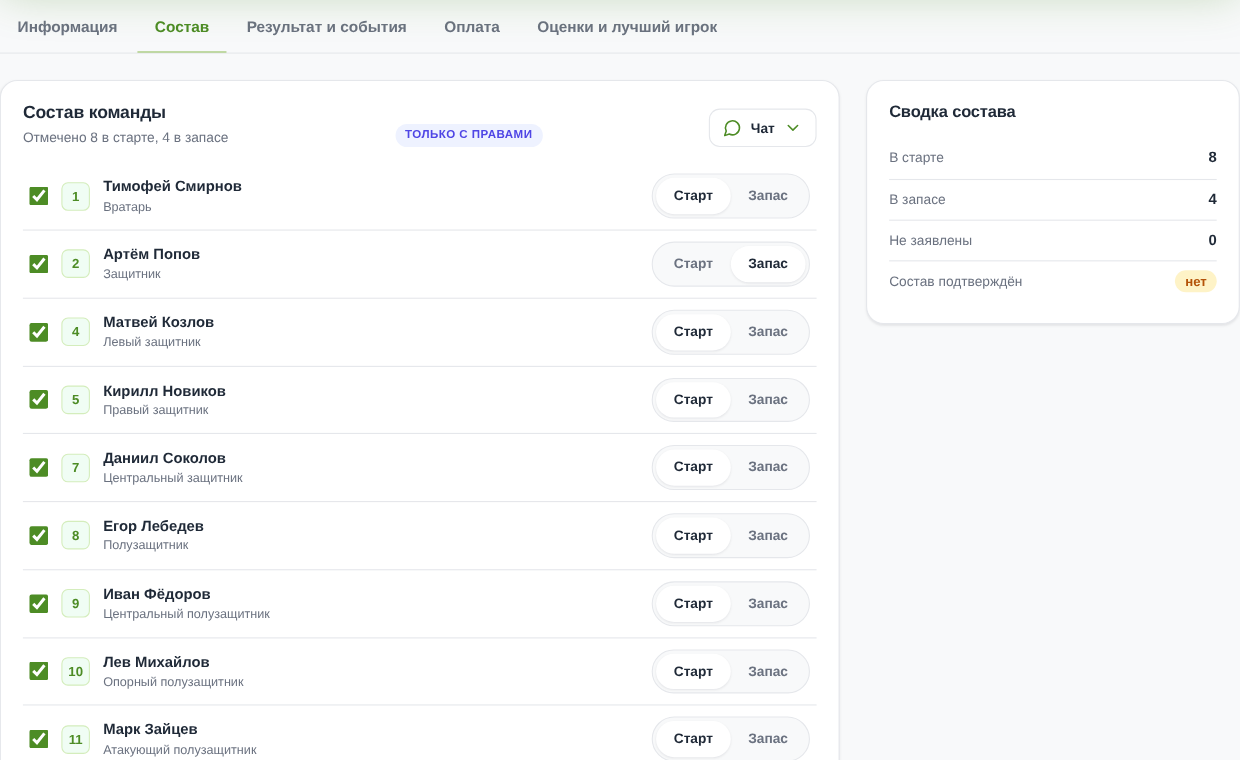Uncheck Тимофей Смирнов's checkbox
This screenshot has width=1240, height=760.
point(39,196)
